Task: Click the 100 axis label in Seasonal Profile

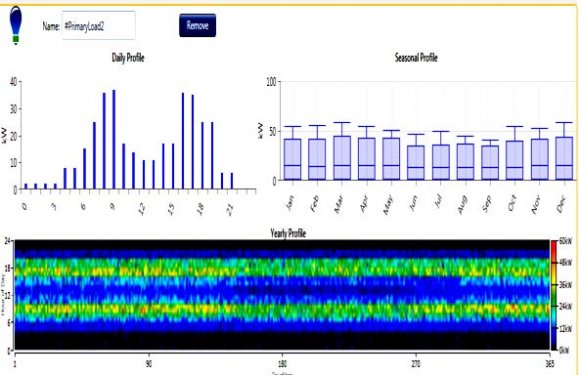Action: click(271, 82)
